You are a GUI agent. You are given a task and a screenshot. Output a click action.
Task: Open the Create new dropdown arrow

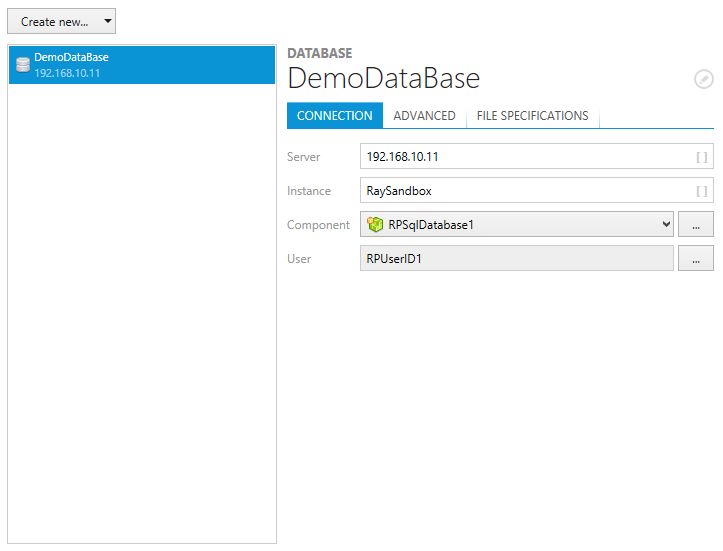coord(108,21)
